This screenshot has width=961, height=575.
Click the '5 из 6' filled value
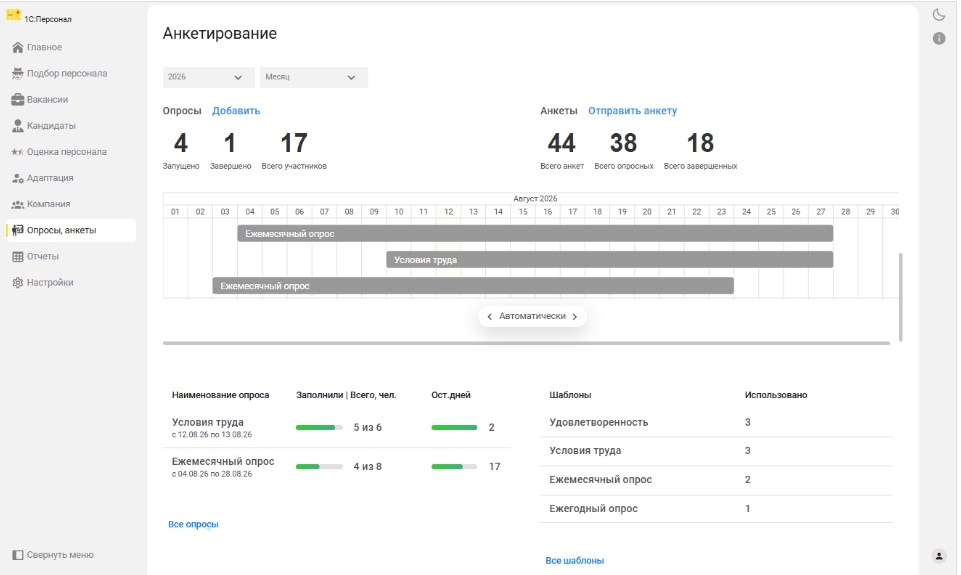367,428
